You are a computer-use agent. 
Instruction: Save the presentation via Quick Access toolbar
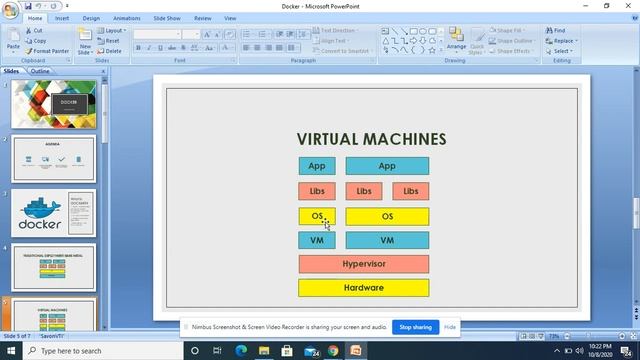tap(28, 6)
